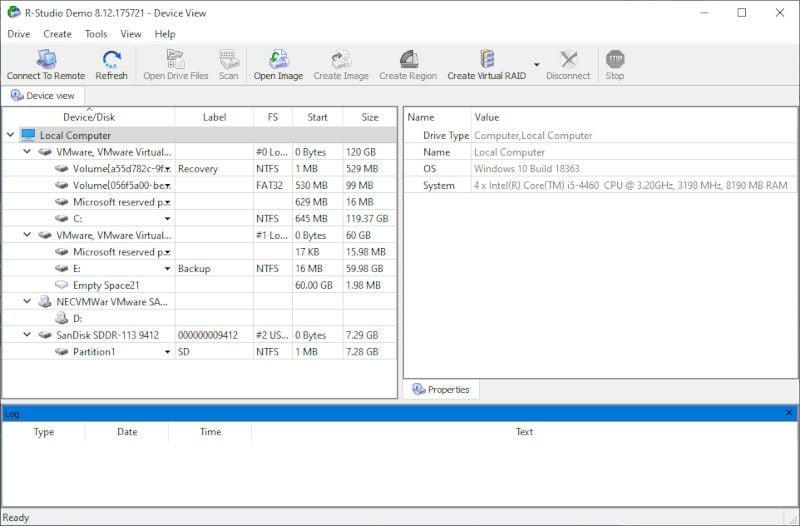Click the Local Computer monitor icon
This screenshot has width=800, height=526.
[29, 135]
